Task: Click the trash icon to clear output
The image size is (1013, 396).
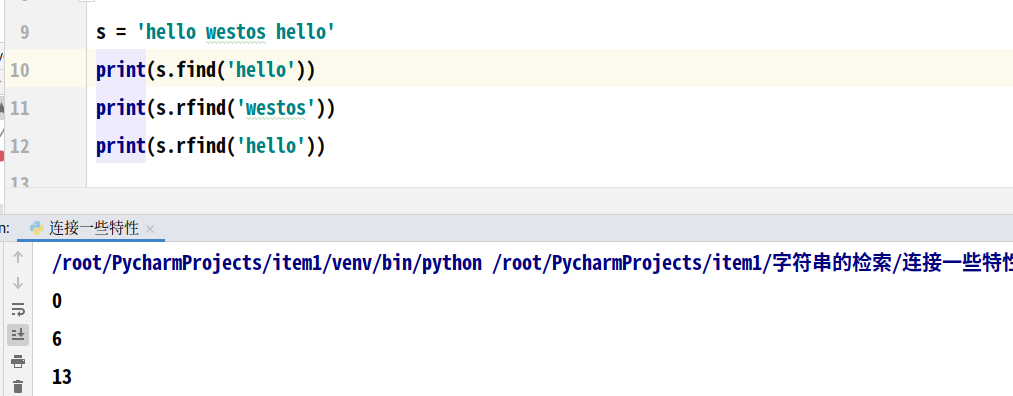Action: [x=18, y=386]
